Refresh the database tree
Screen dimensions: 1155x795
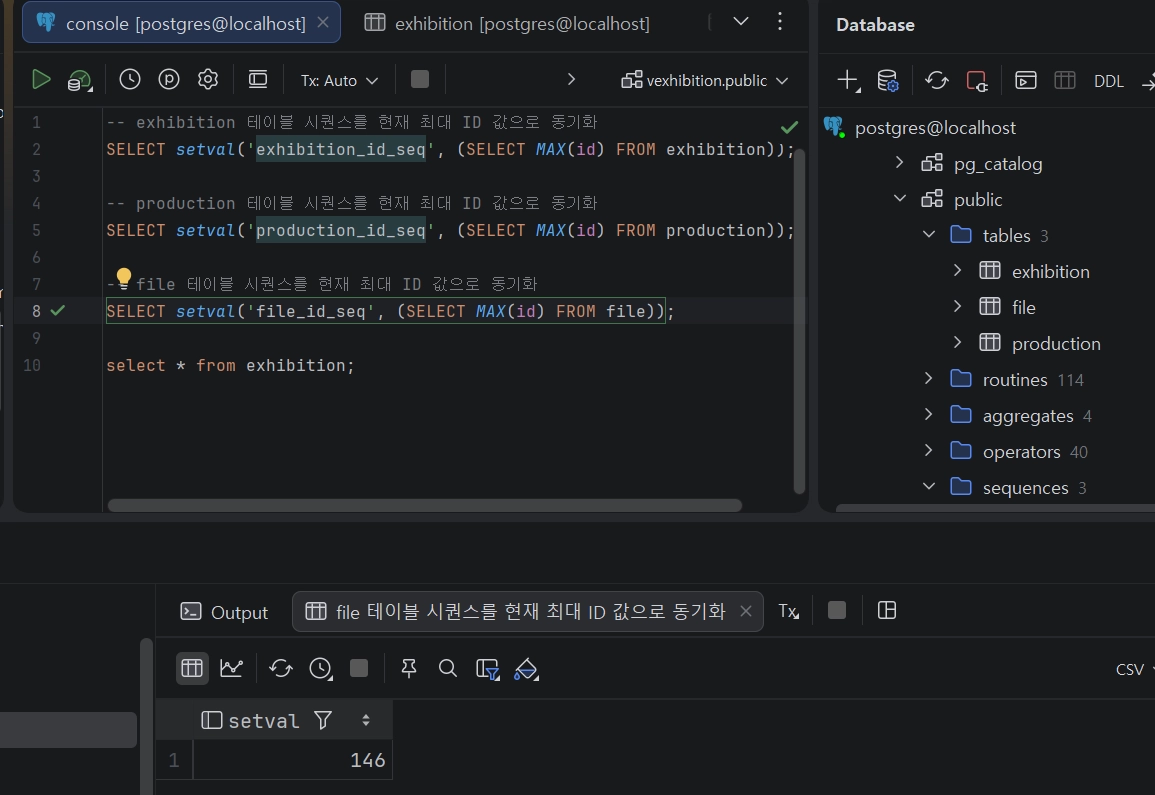pos(937,81)
